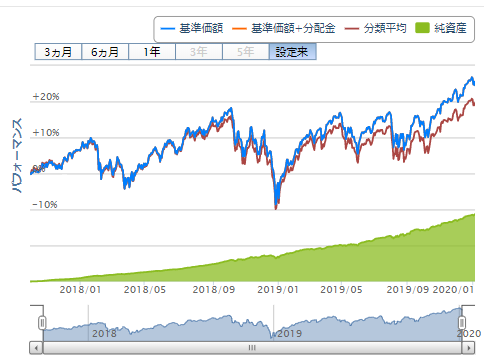Click the green 純資産 legend swatch

tap(422, 28)
